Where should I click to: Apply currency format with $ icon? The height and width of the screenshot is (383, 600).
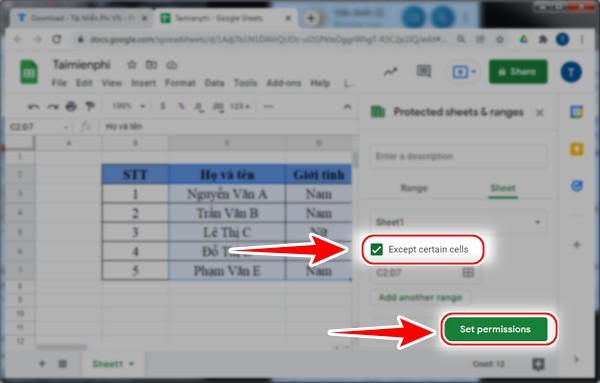coord(163,106)
